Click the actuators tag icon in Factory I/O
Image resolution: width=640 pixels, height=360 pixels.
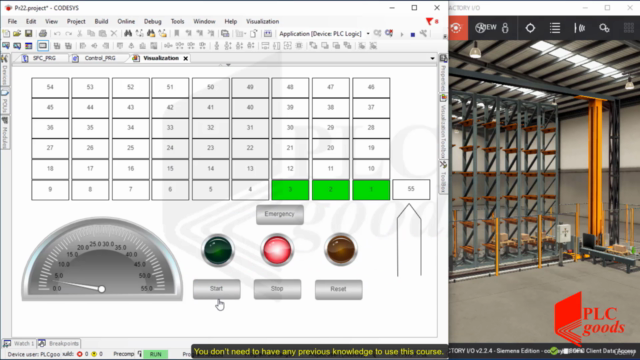(x=604, y=28)
